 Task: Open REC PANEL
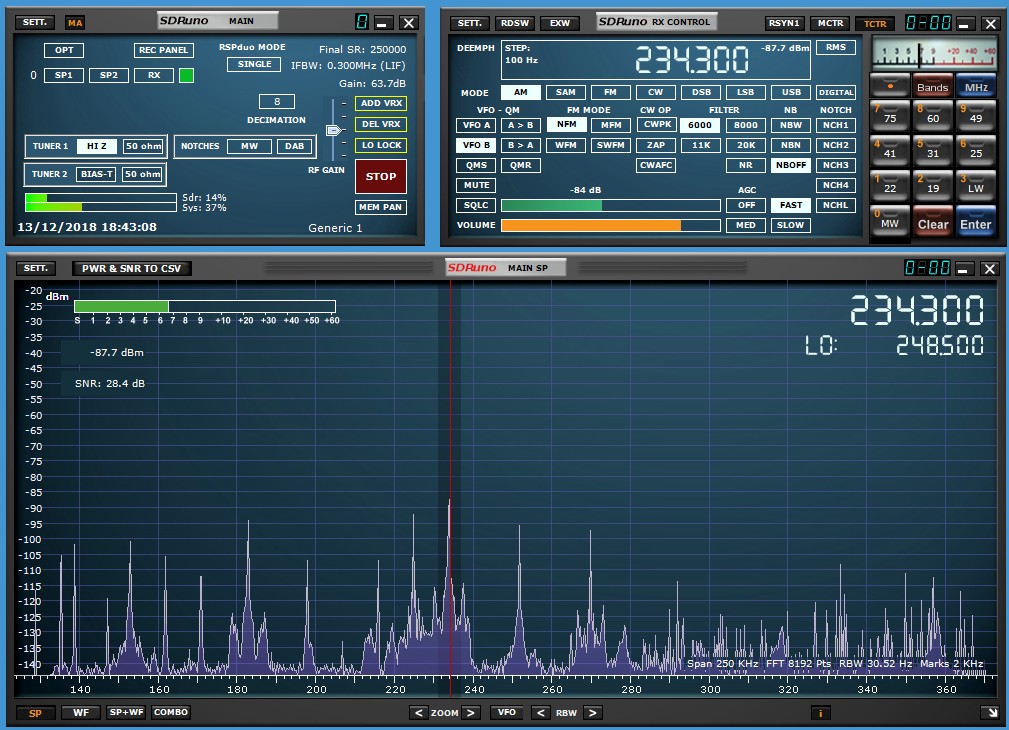tap(163, 50)
